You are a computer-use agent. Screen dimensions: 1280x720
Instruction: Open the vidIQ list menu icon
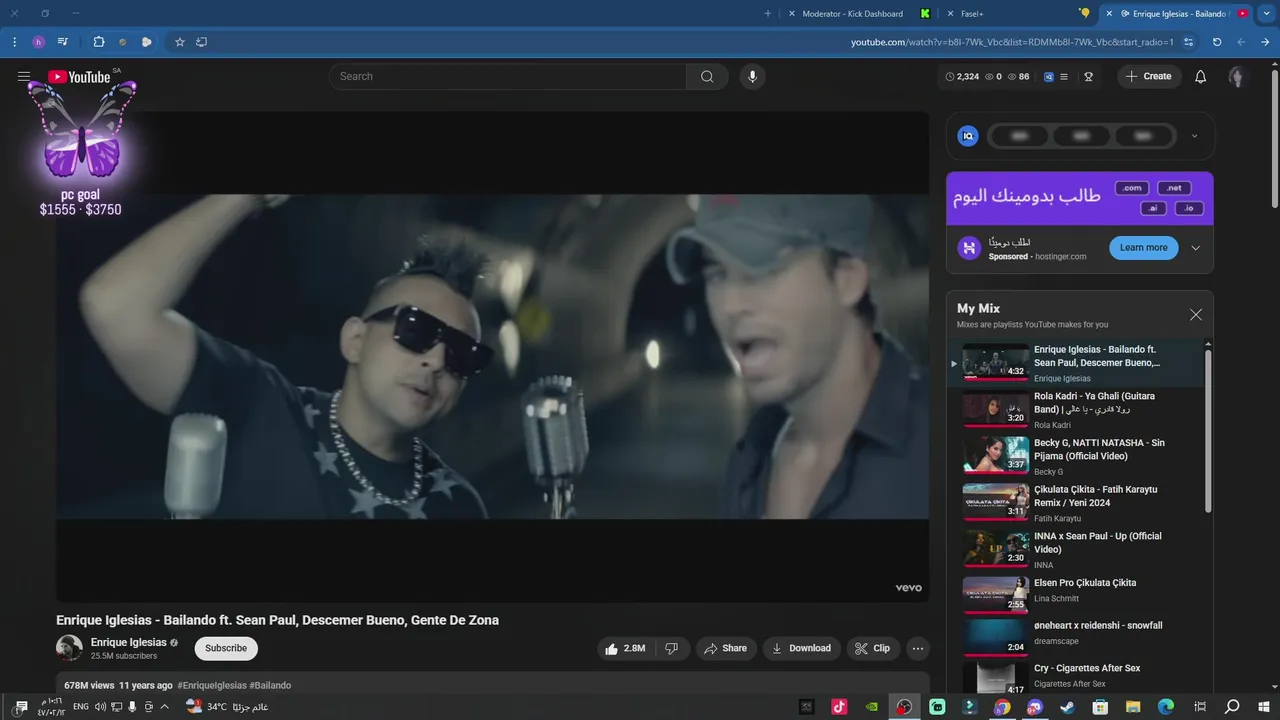[x=1064, y=77]
